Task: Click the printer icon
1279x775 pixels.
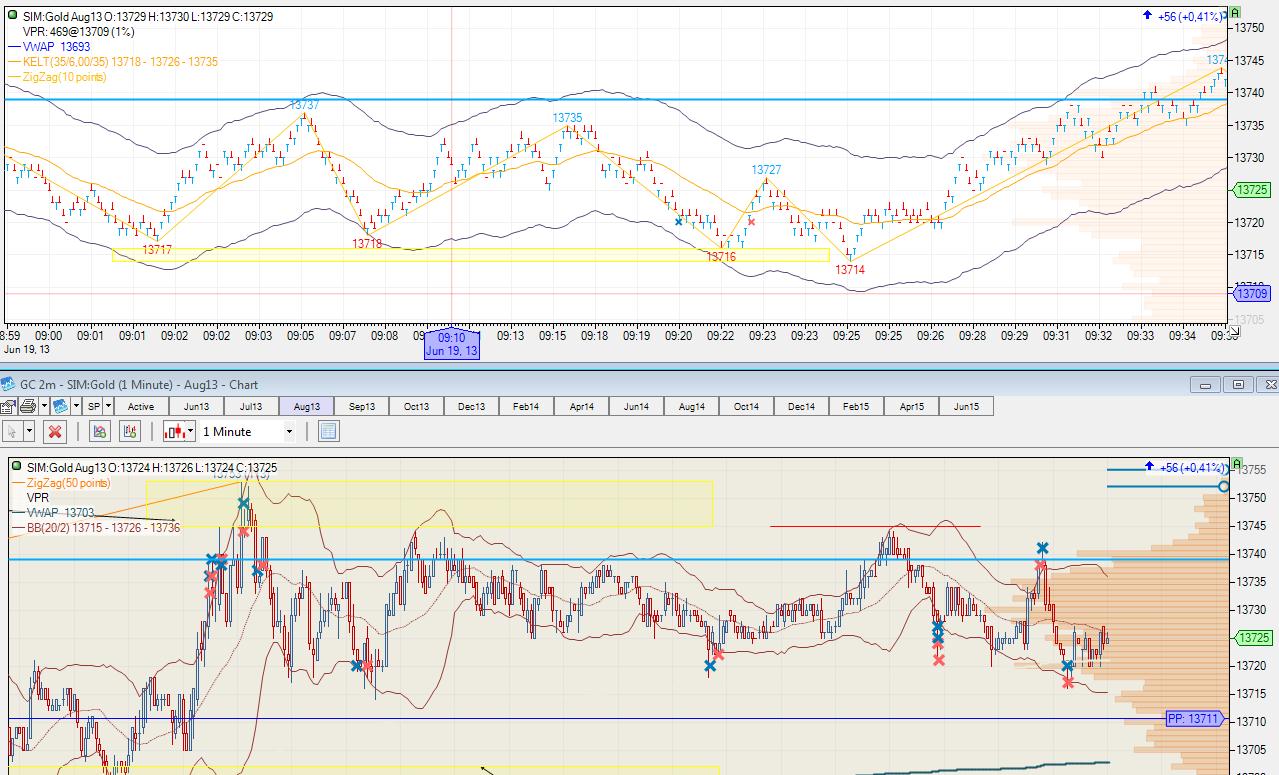Action: 28,406
